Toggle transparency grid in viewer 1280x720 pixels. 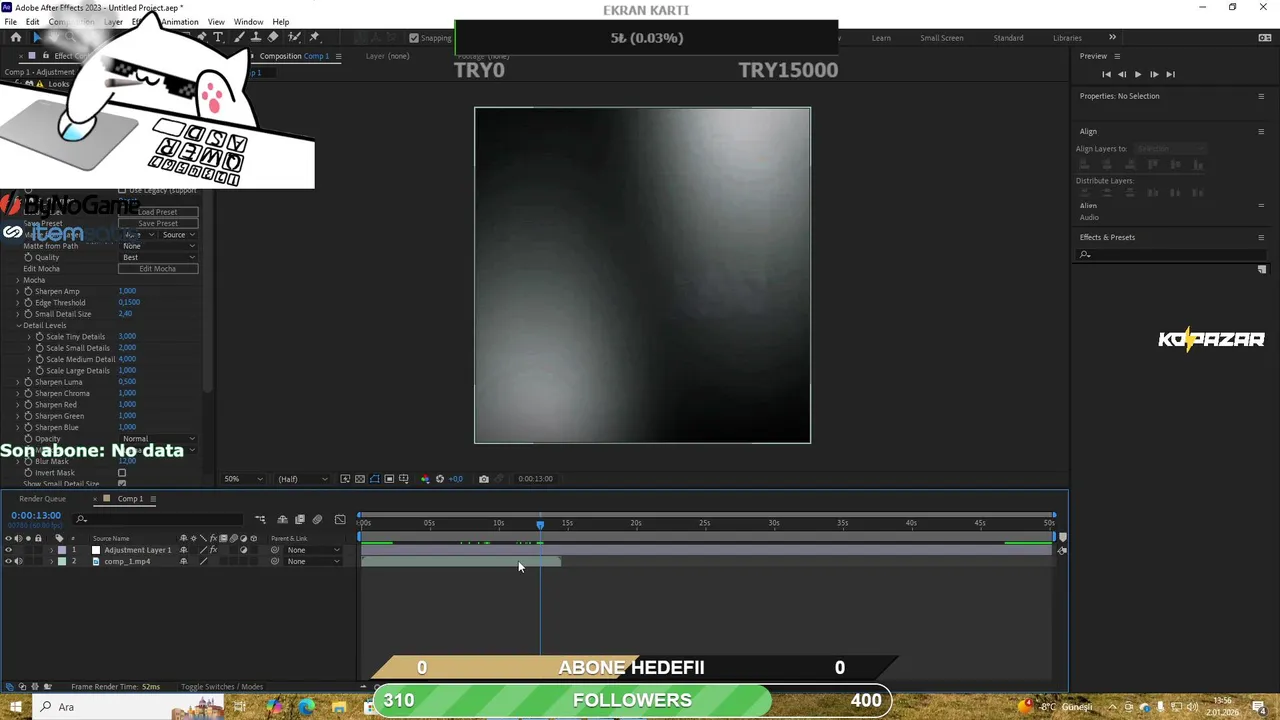(360, 479)
